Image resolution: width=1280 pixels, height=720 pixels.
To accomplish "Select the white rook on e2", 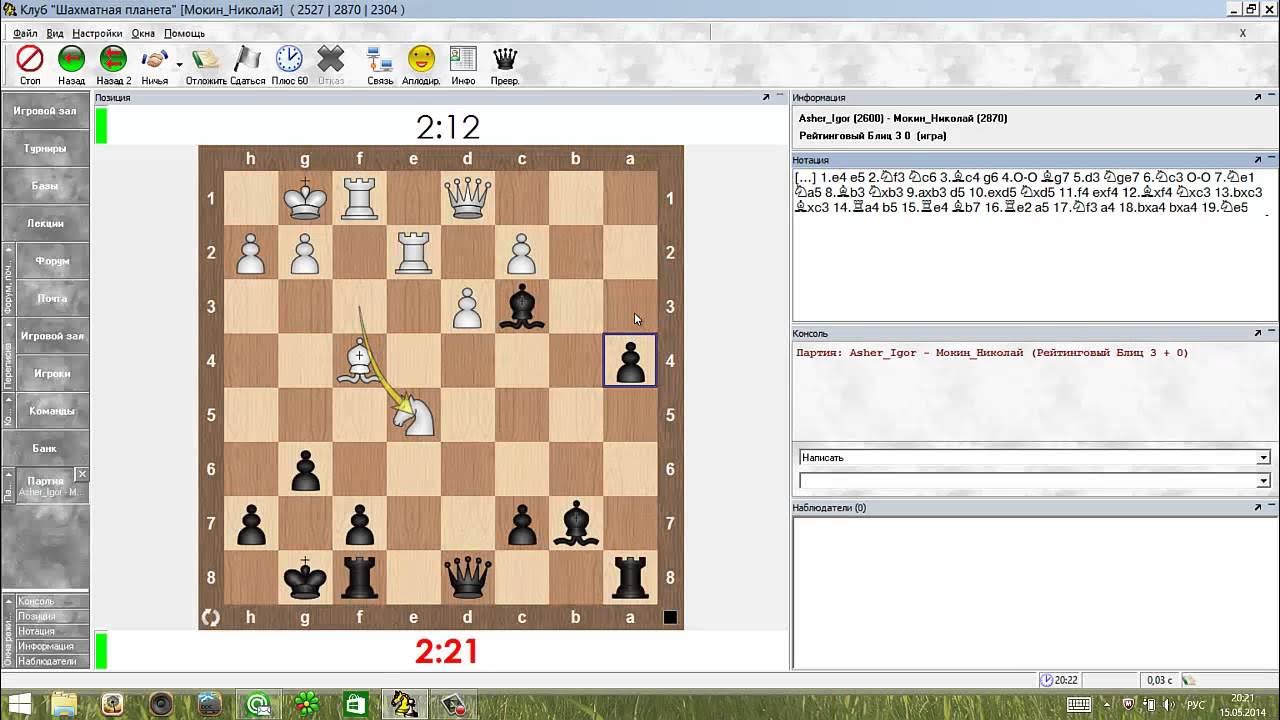I will [414, 252].
